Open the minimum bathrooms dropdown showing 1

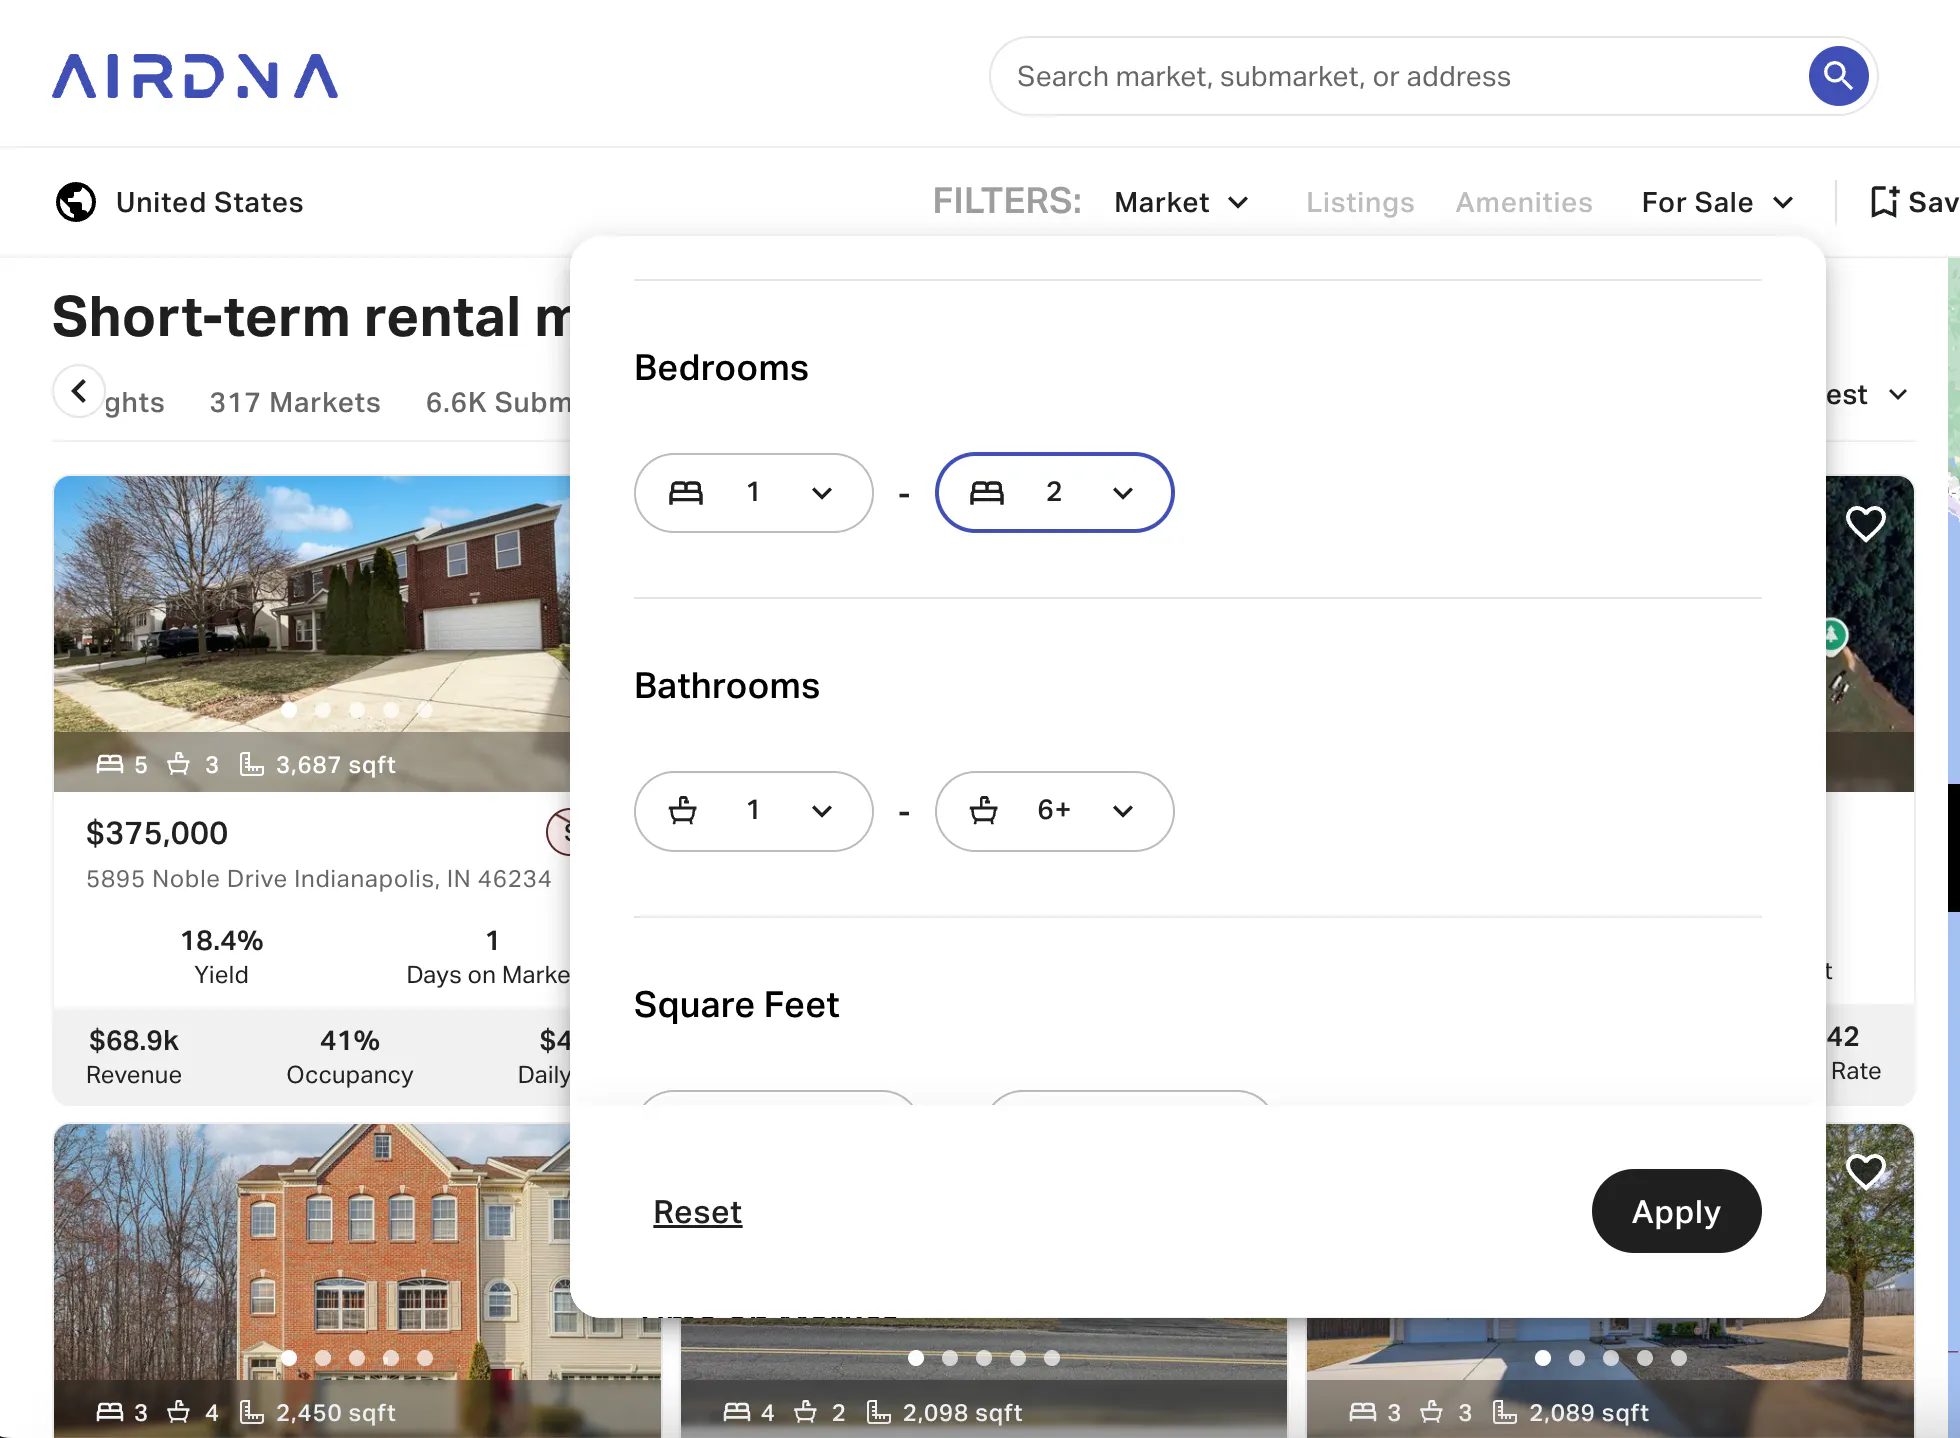pos(754,811)
